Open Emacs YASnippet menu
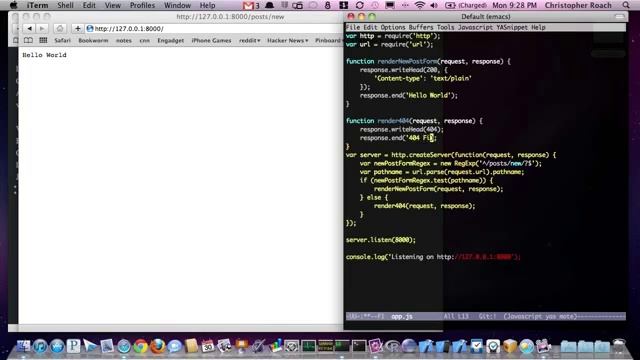This screenshot has height=360, width=640. click(512, 27)
